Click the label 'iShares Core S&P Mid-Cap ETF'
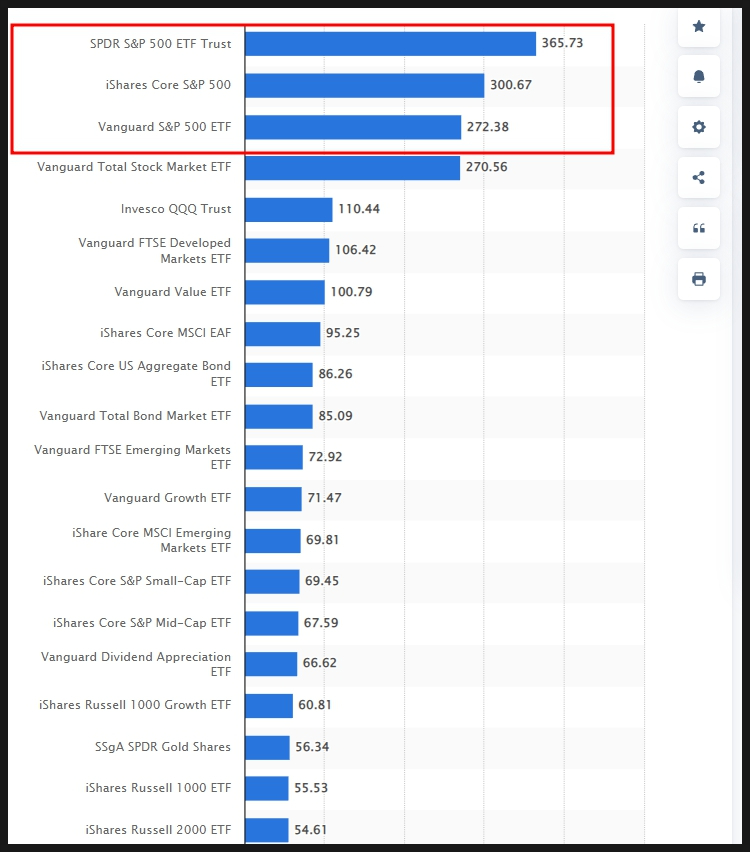The height and width of the screenshot is (852, 750). [x=142, y=623]
